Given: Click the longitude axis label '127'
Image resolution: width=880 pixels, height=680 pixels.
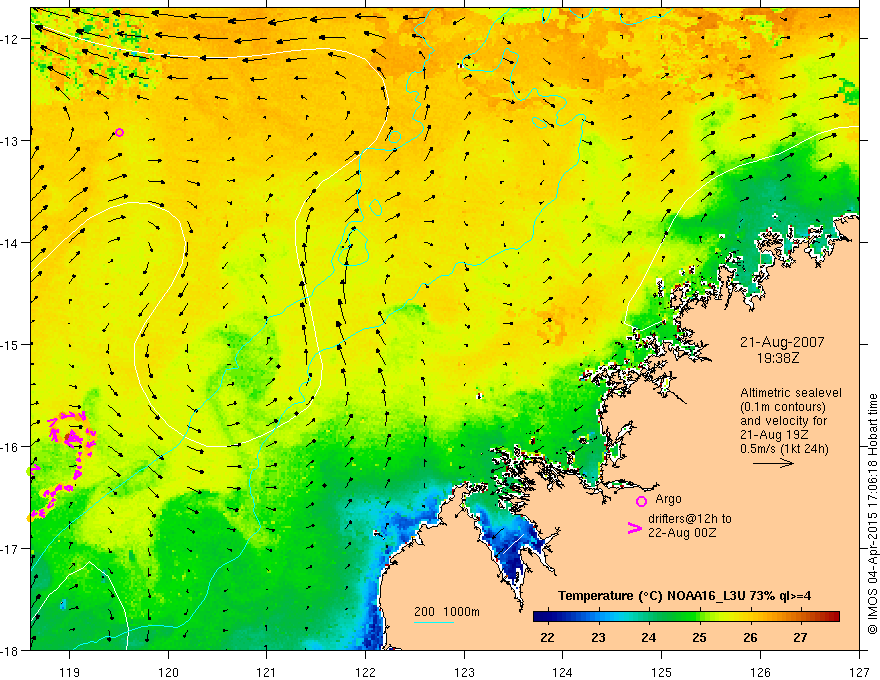Looking at the screenshot, I should [859, 672].
